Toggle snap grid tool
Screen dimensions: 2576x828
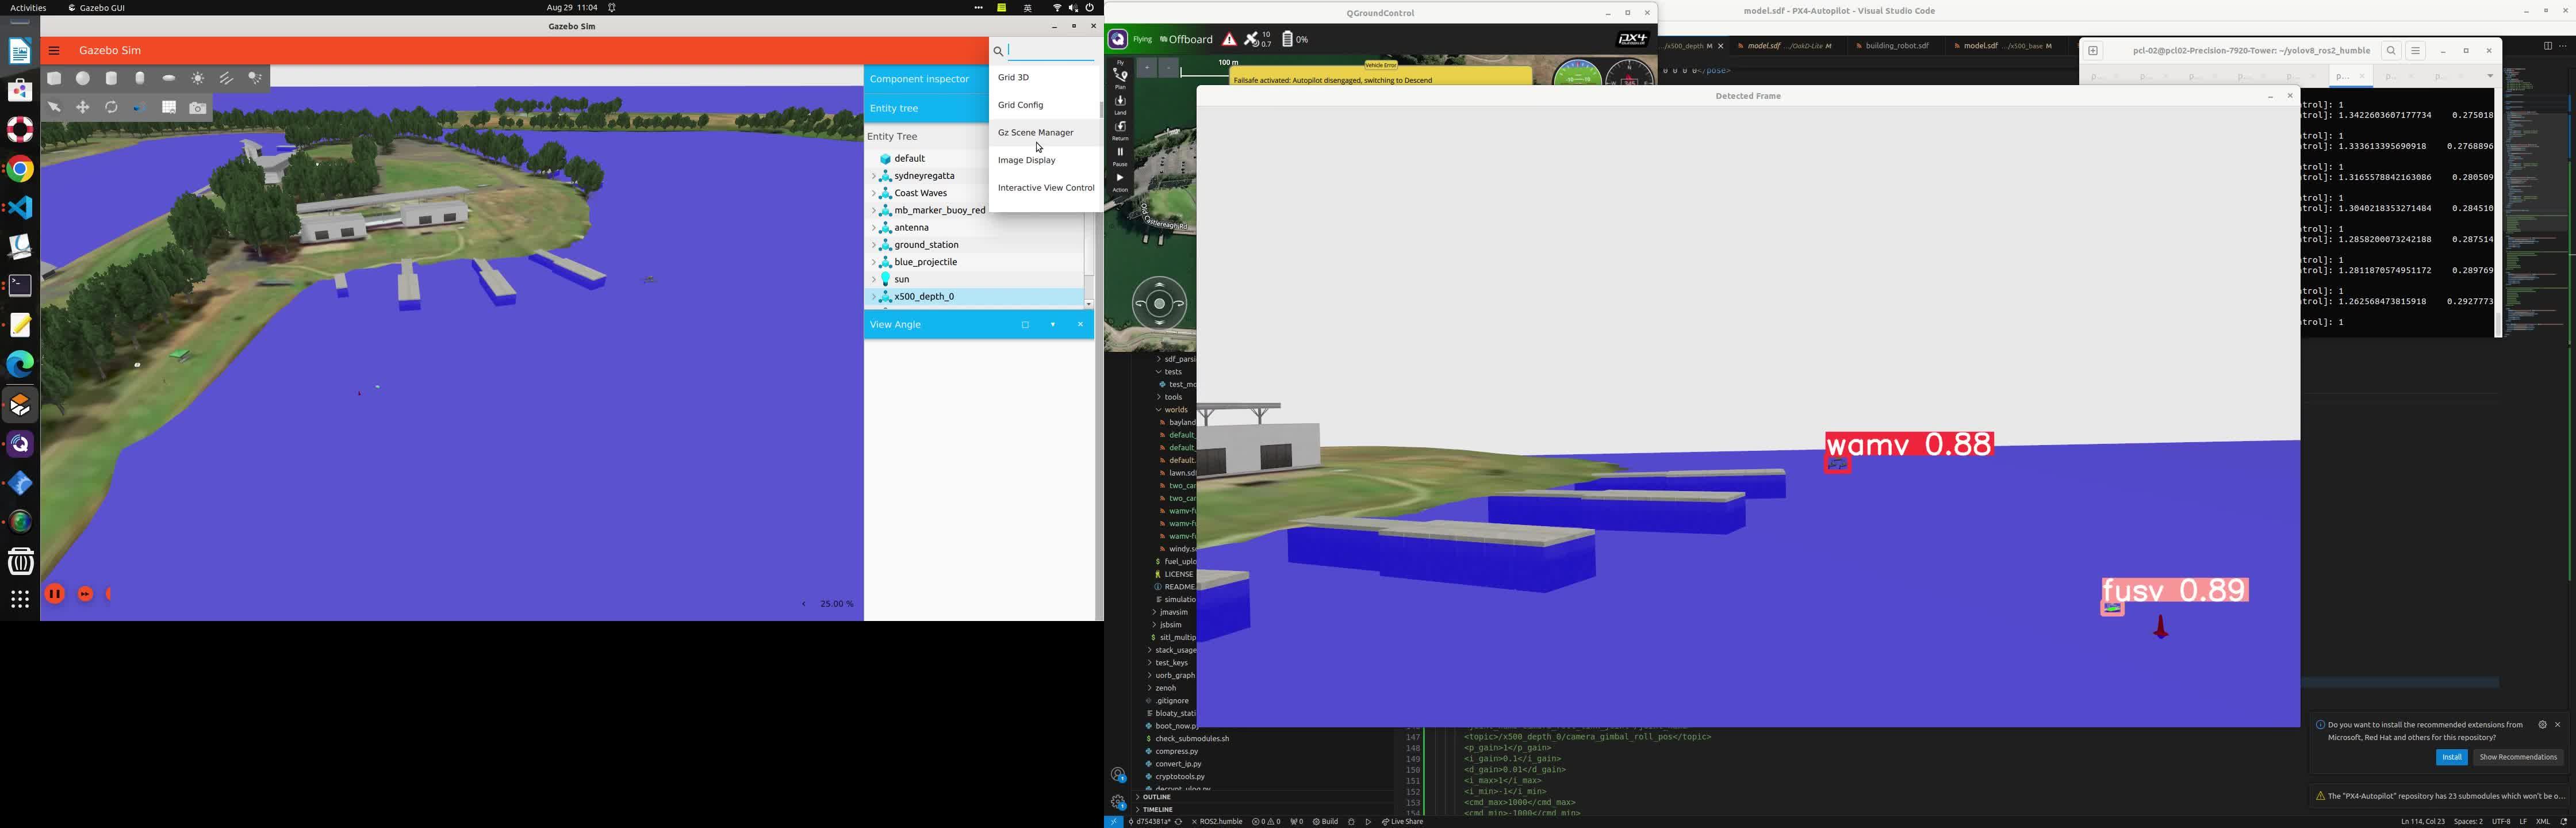click(x=169, y=107)
